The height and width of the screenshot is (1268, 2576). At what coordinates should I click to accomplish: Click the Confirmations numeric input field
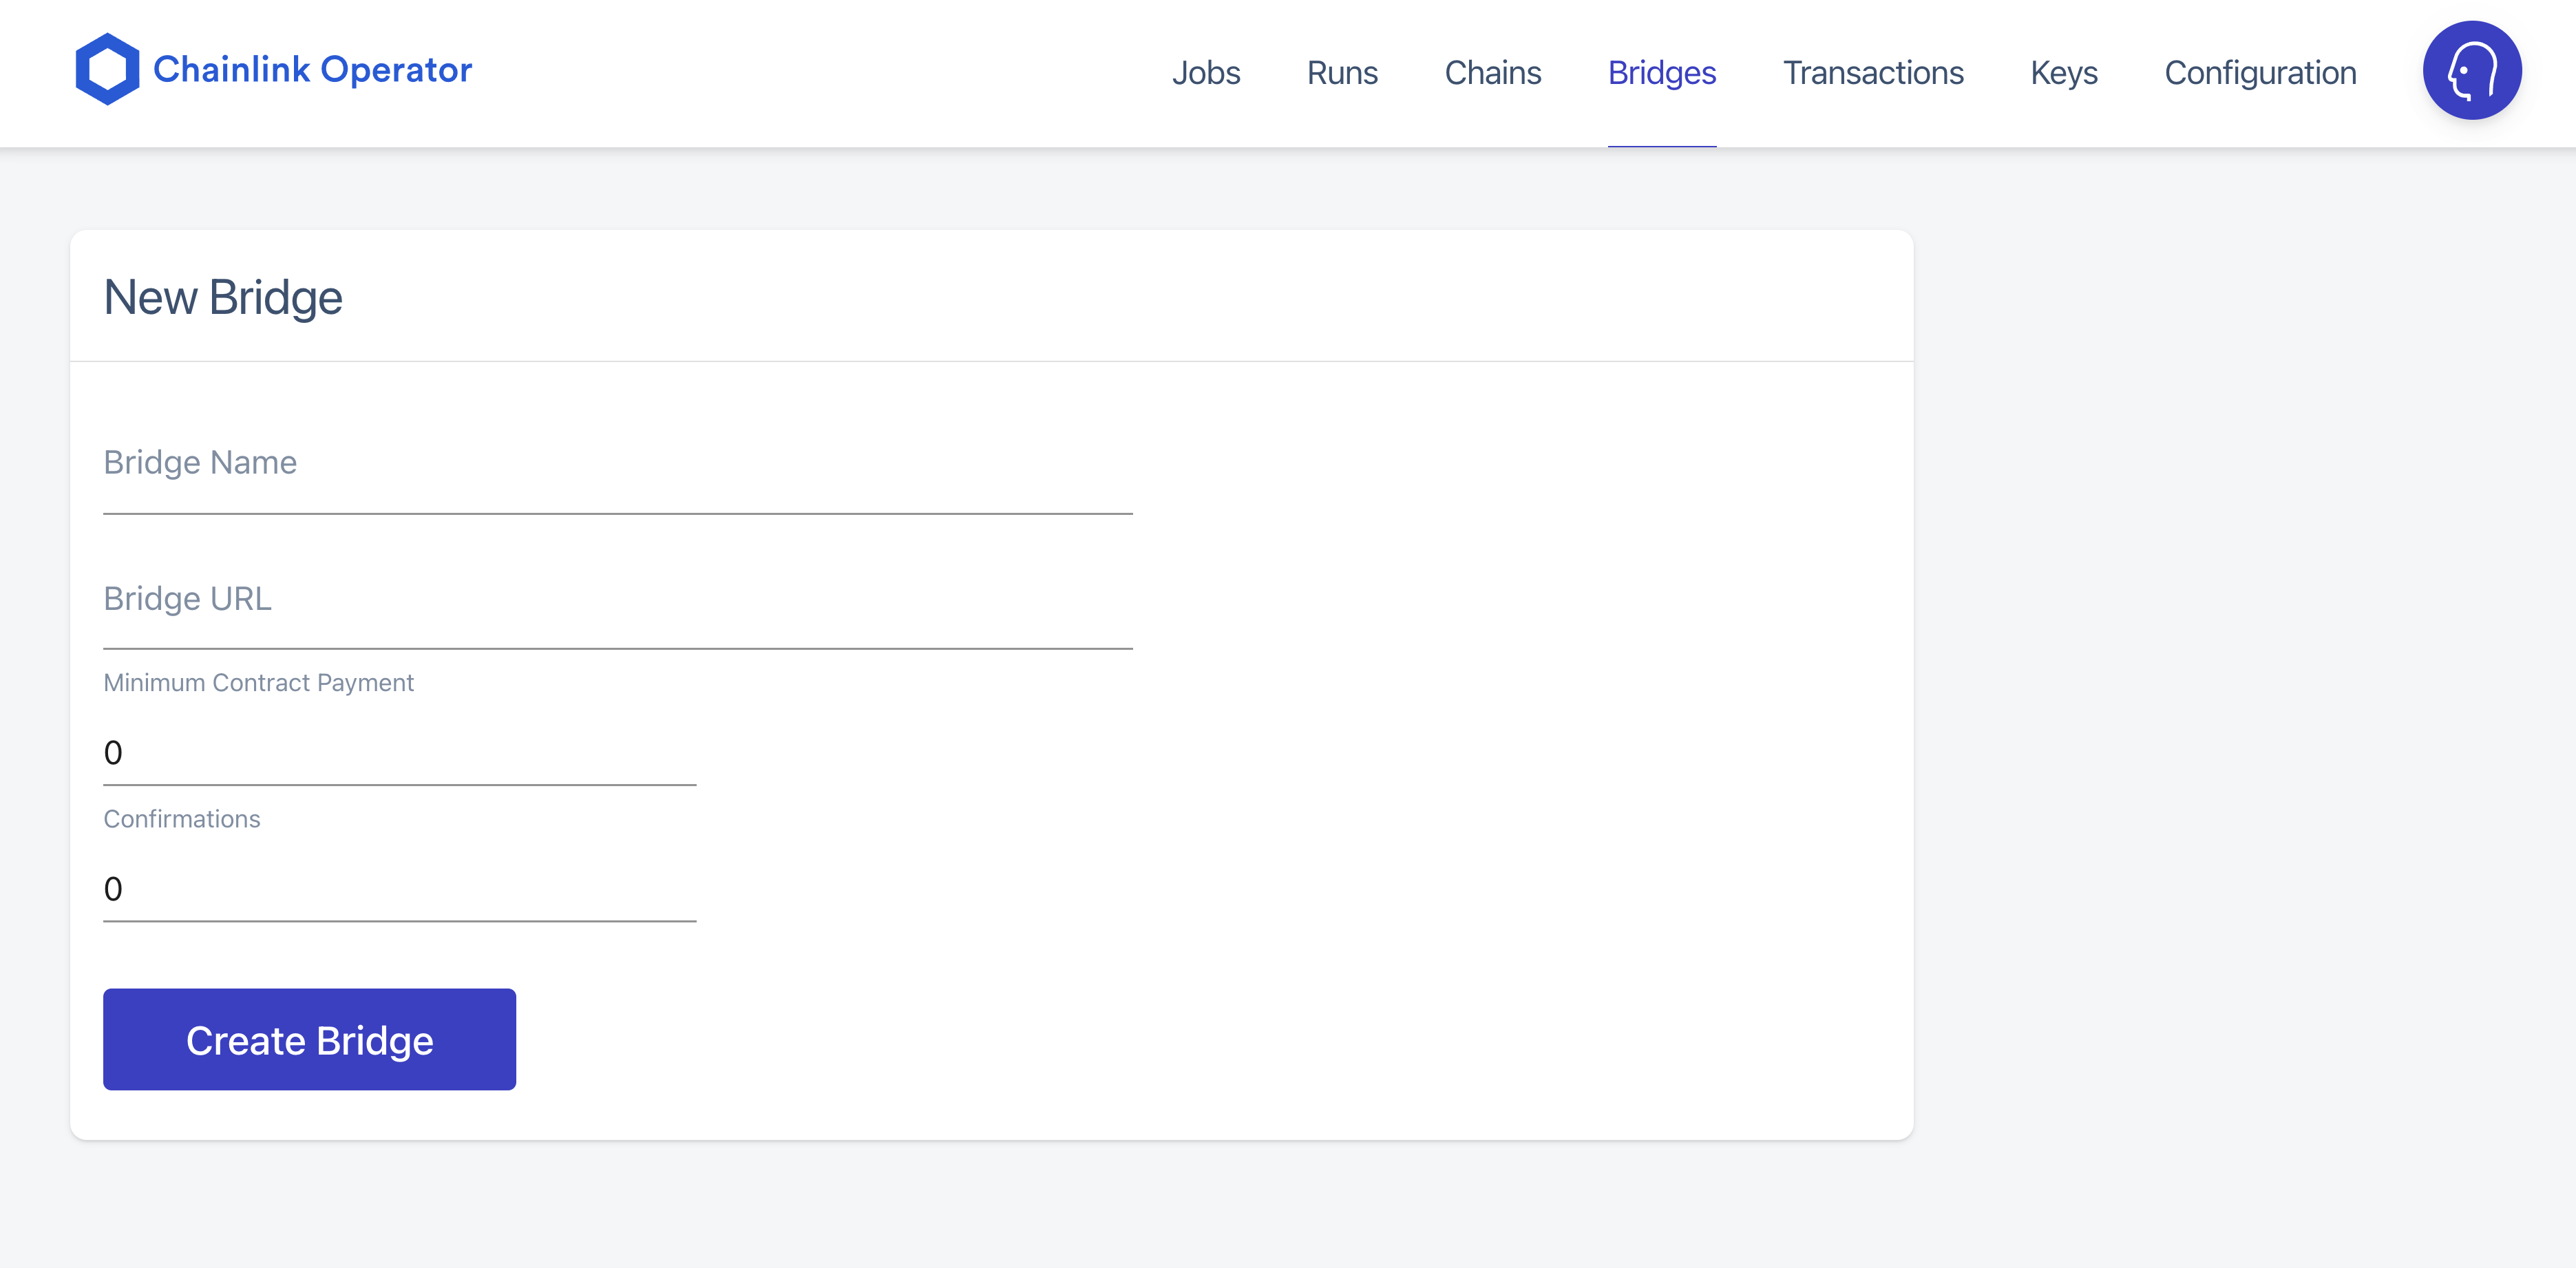pyautogui.click(x=401, y=889)
